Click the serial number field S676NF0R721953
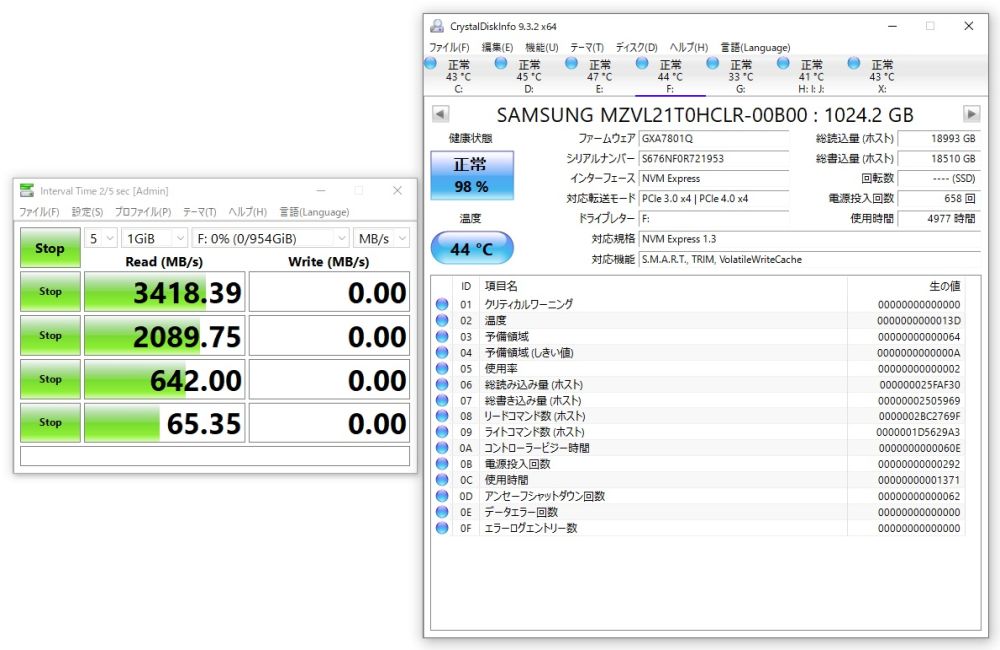 tap(714, 158)
